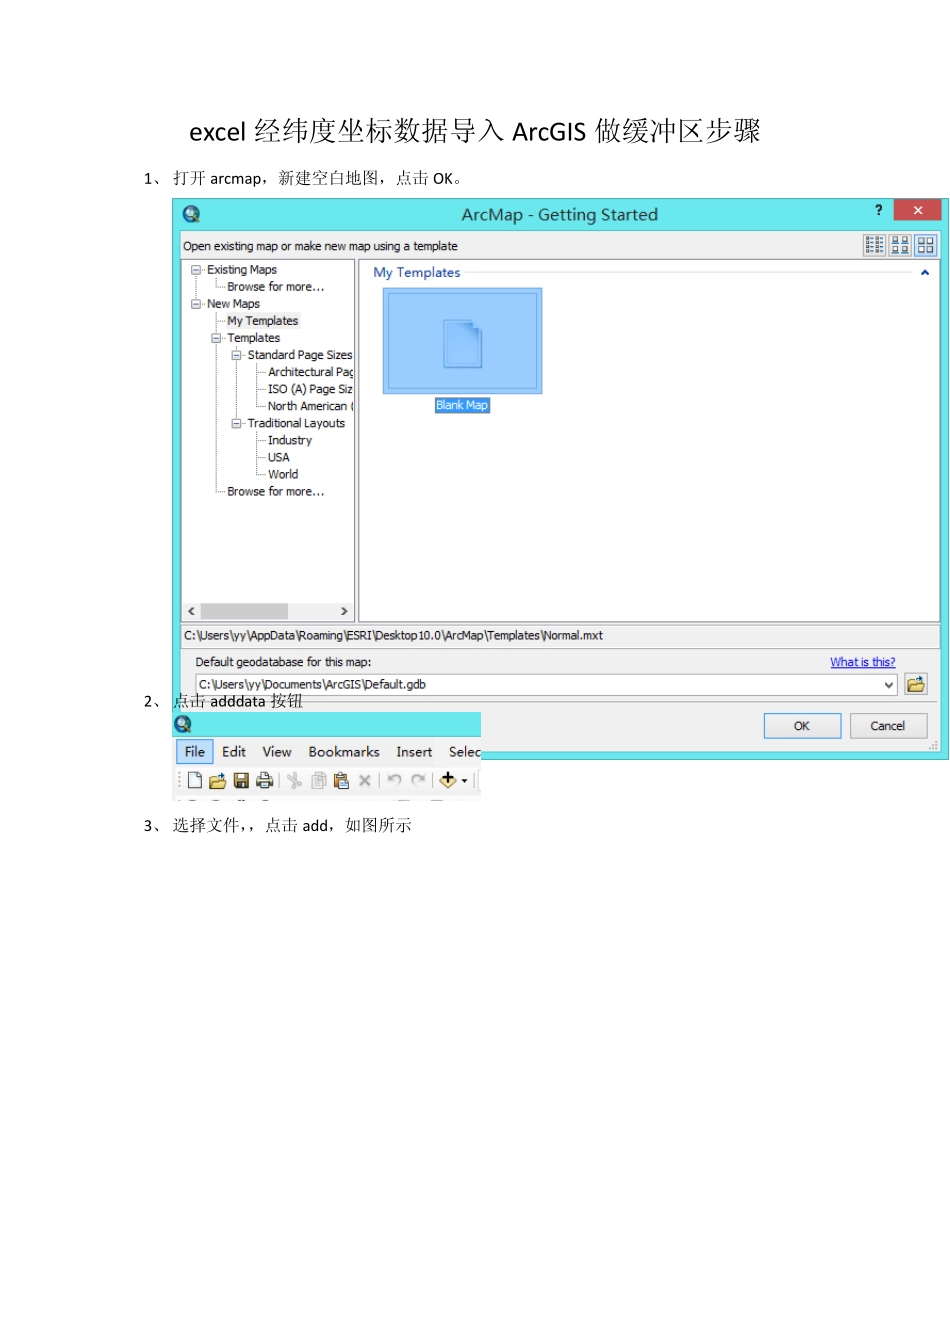Select Existing Maps in the tree
Image resolution: width=950 pixels, height=1344 pixels.
[242, 270]
